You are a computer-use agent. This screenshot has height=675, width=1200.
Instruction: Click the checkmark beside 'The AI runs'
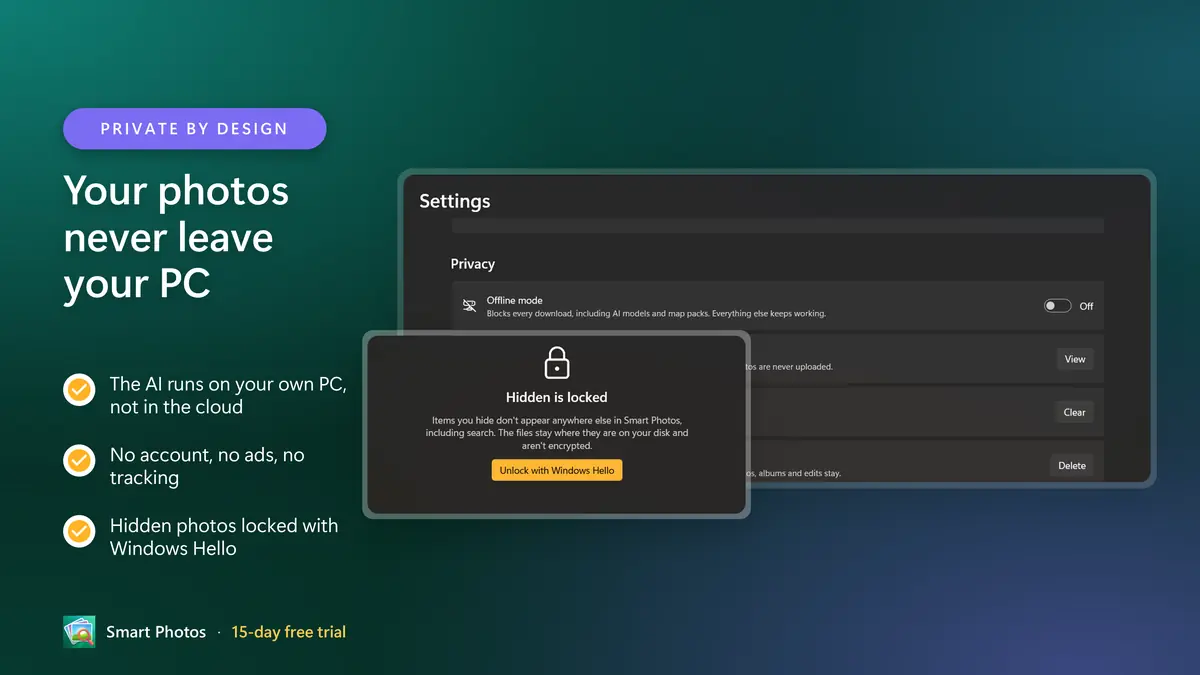click(x=79, y=389)
